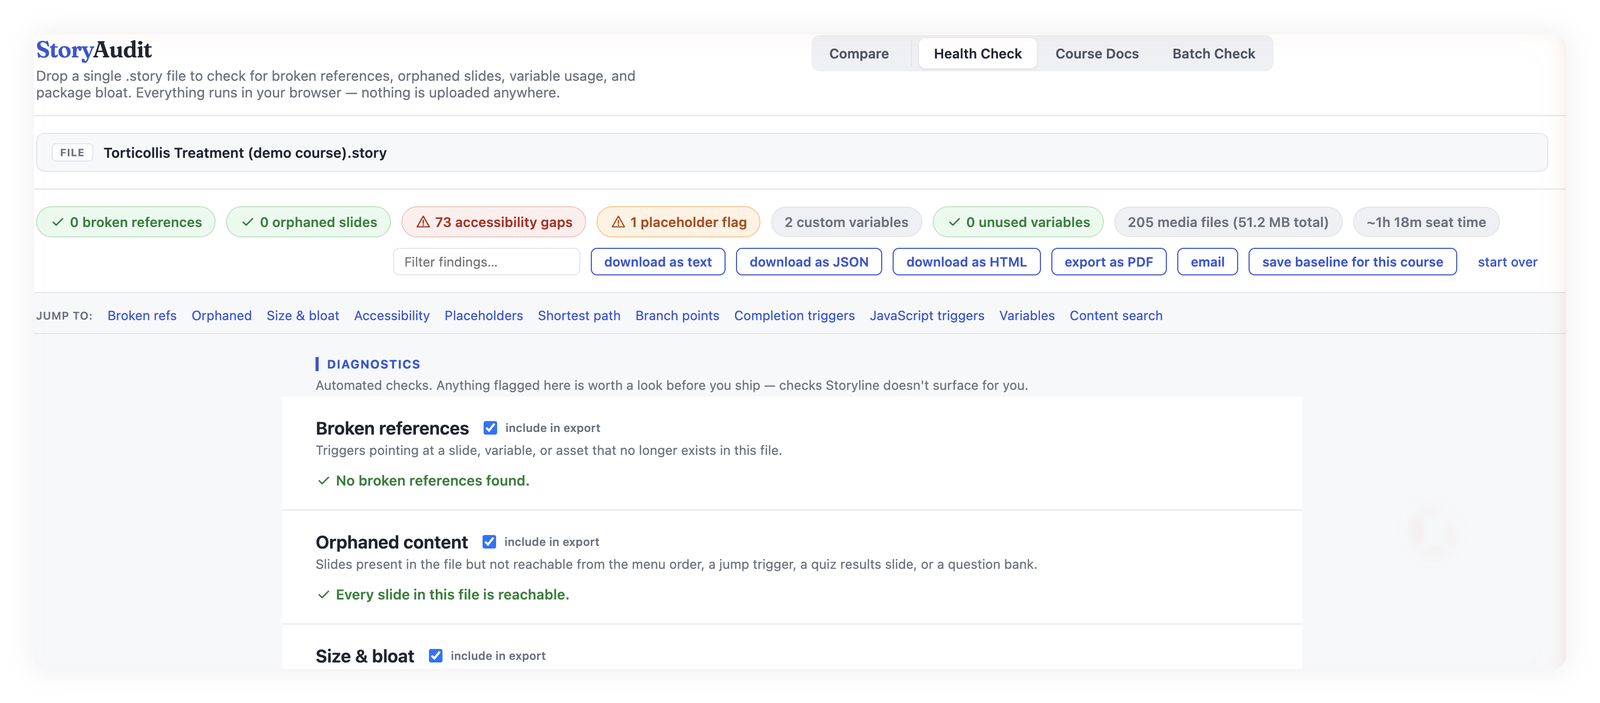Click the warning icon on accessibility gaps badge
This screenshot has height=703, width=1600.
(x=423, y=222)
